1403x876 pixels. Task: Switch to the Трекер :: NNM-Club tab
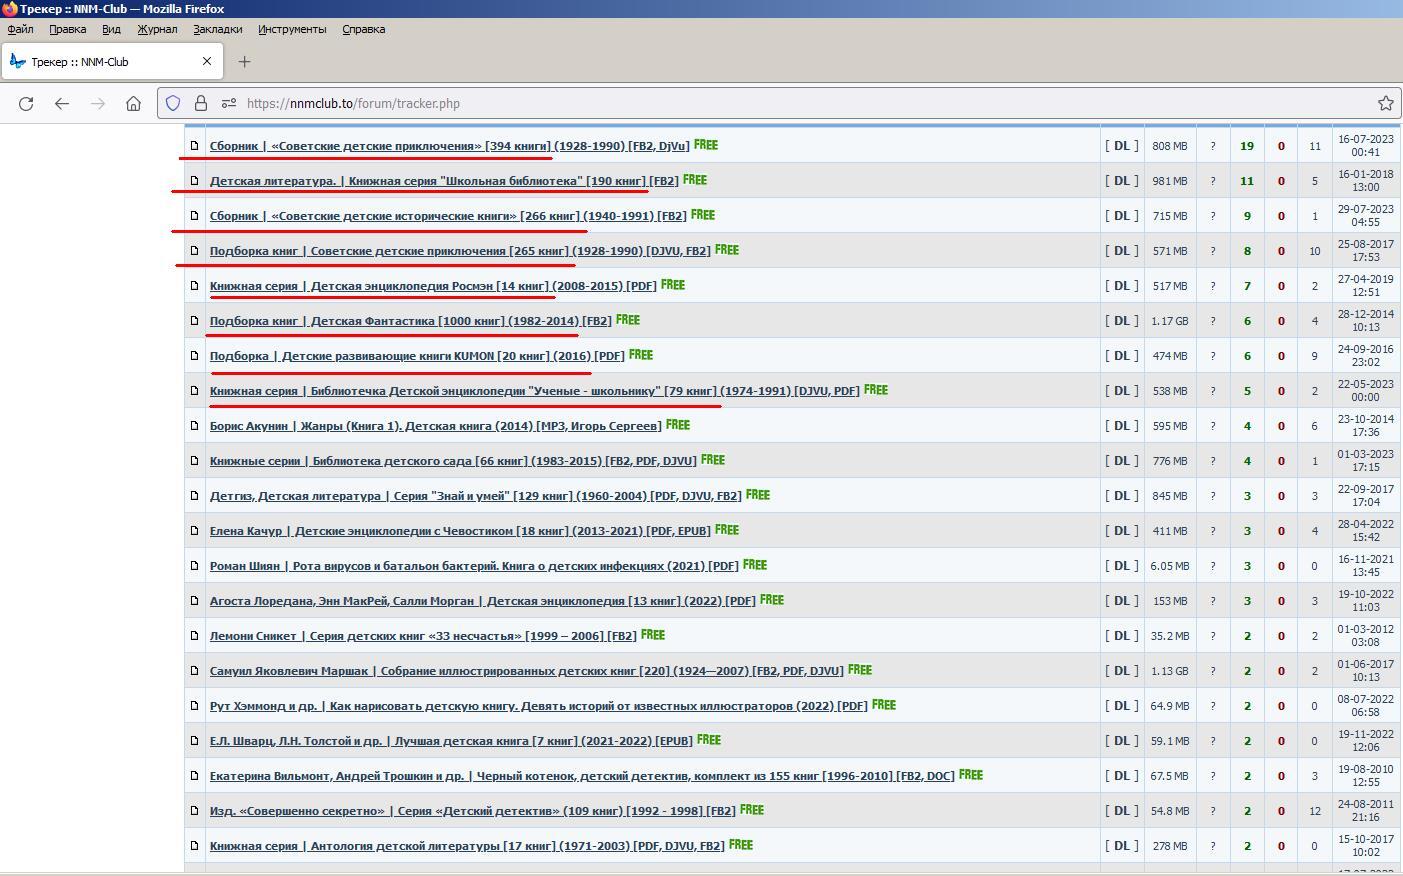tap(100, 62)
